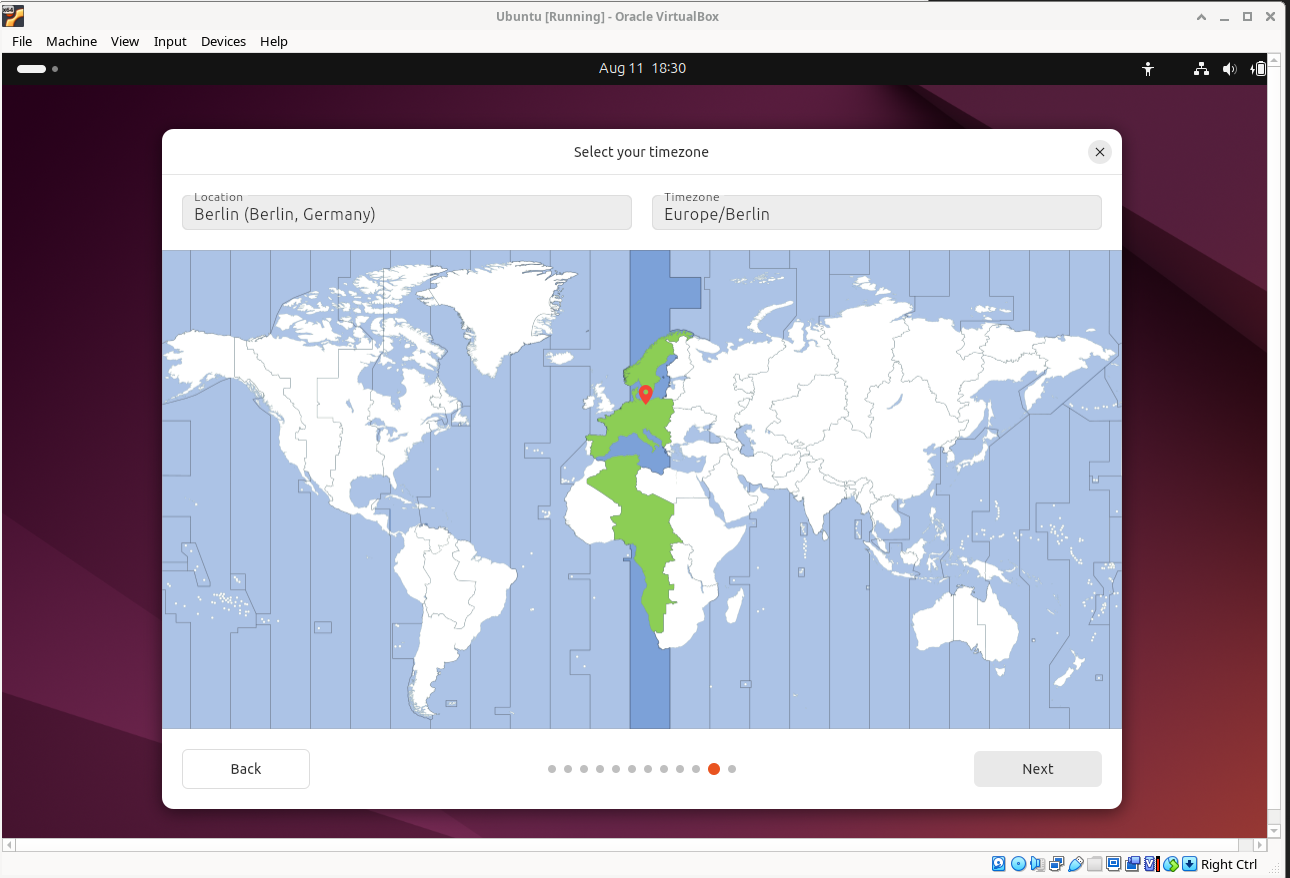Open the Devices menu
Image resolution: width=1290 pixels, height=878 pixels.
(223, 41)
